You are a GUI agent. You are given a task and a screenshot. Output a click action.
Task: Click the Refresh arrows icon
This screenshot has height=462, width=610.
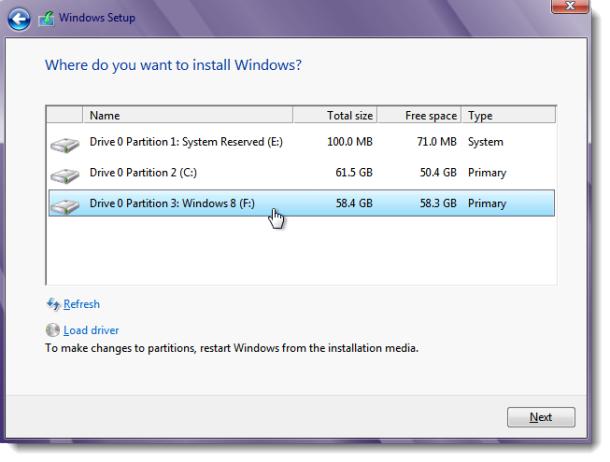click(53, 304)
